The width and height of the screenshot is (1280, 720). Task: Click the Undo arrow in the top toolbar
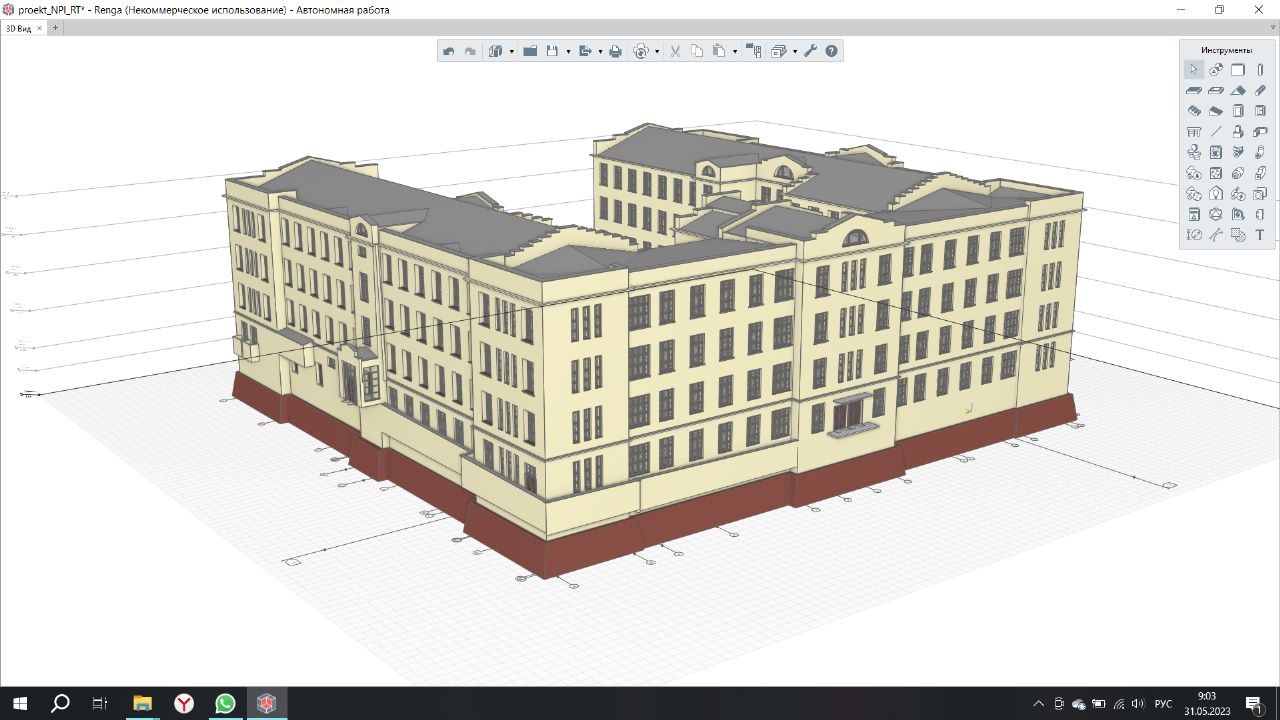(x=449, y=51)
